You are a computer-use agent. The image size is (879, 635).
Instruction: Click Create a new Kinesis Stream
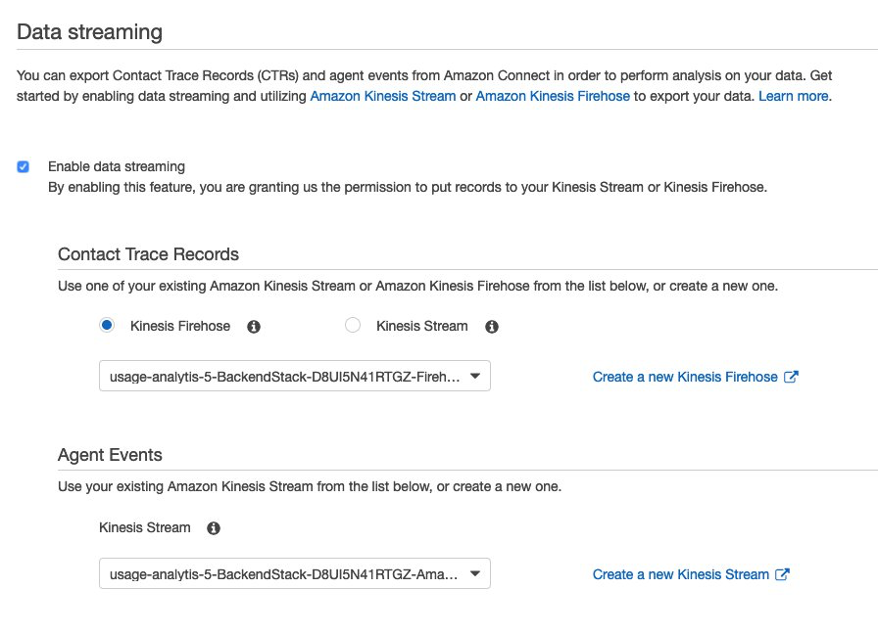coord(680,574)
